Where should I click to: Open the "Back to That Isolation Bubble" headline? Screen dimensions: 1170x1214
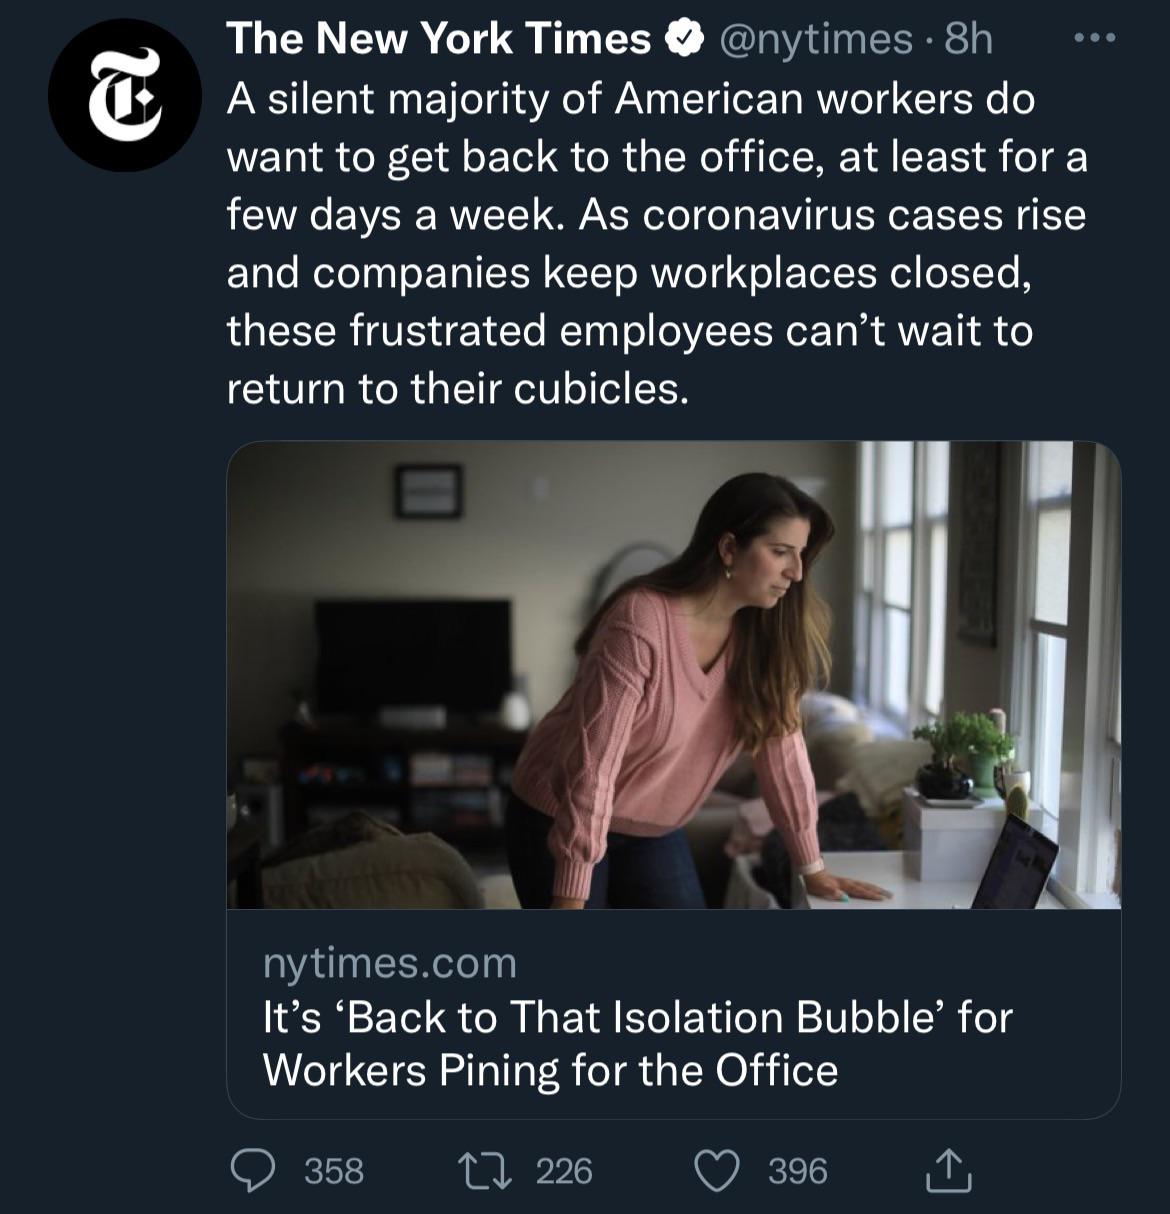click(x=637, y=1043)
